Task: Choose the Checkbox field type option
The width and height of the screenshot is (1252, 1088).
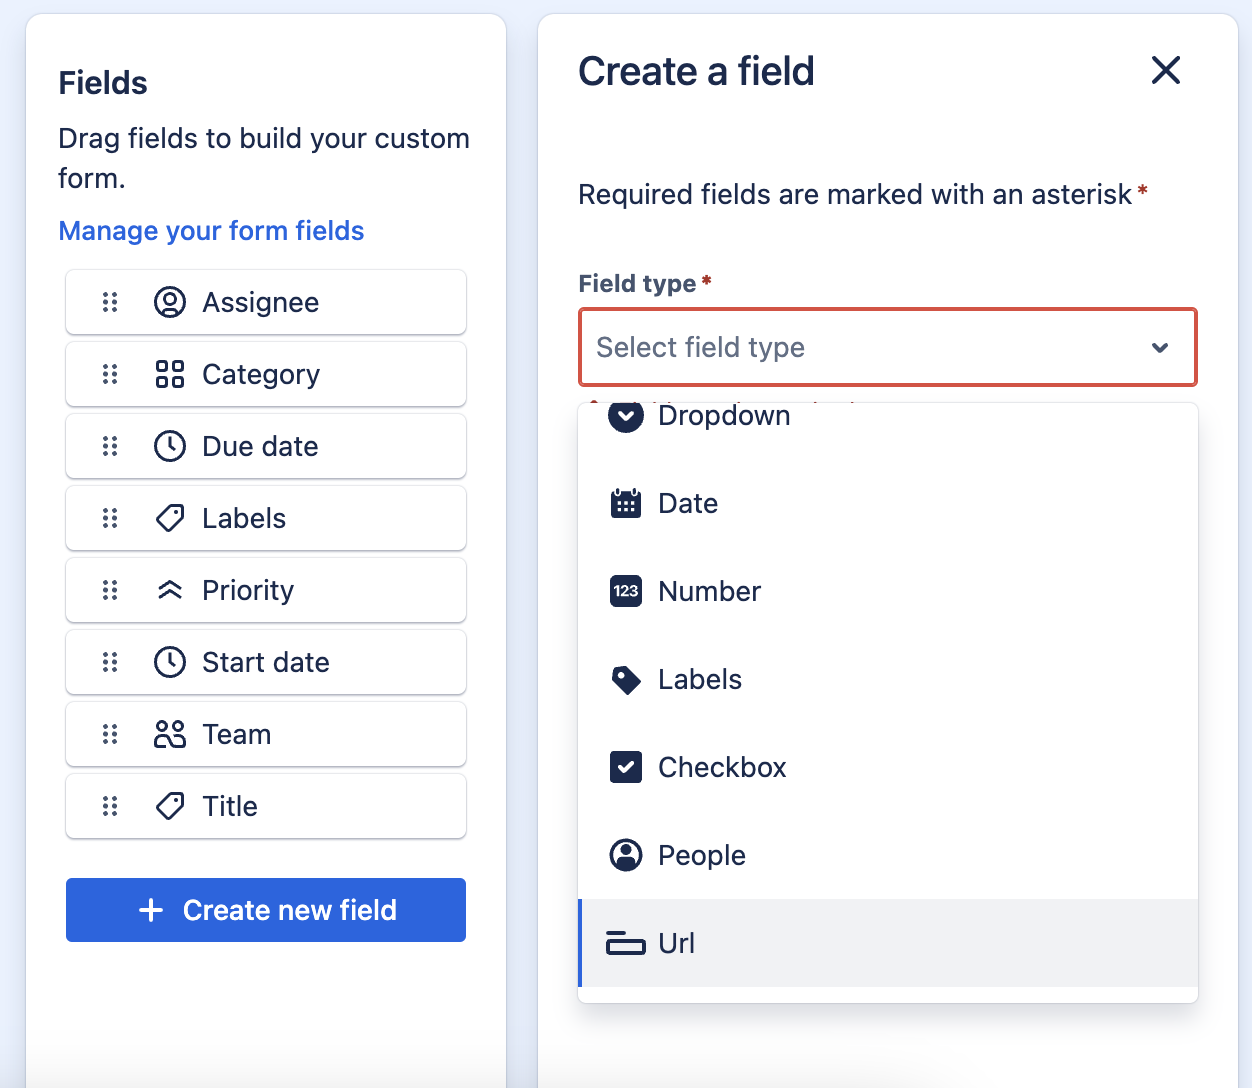Action: 888,767
